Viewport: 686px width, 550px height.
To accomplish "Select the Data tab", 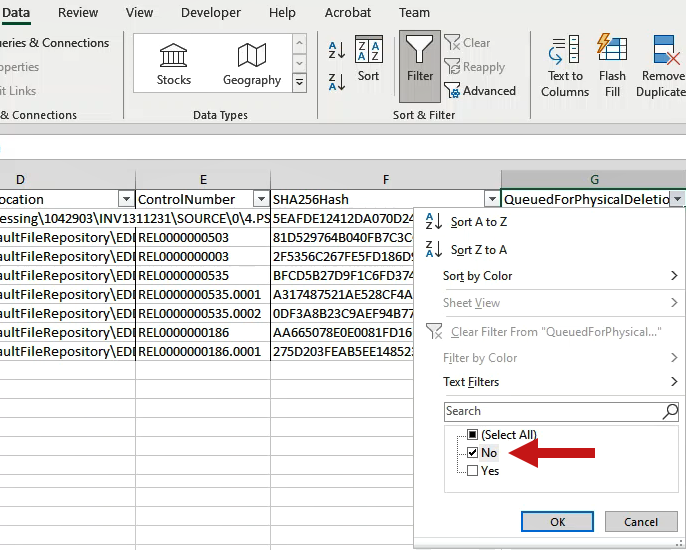I will coord(16,13).
